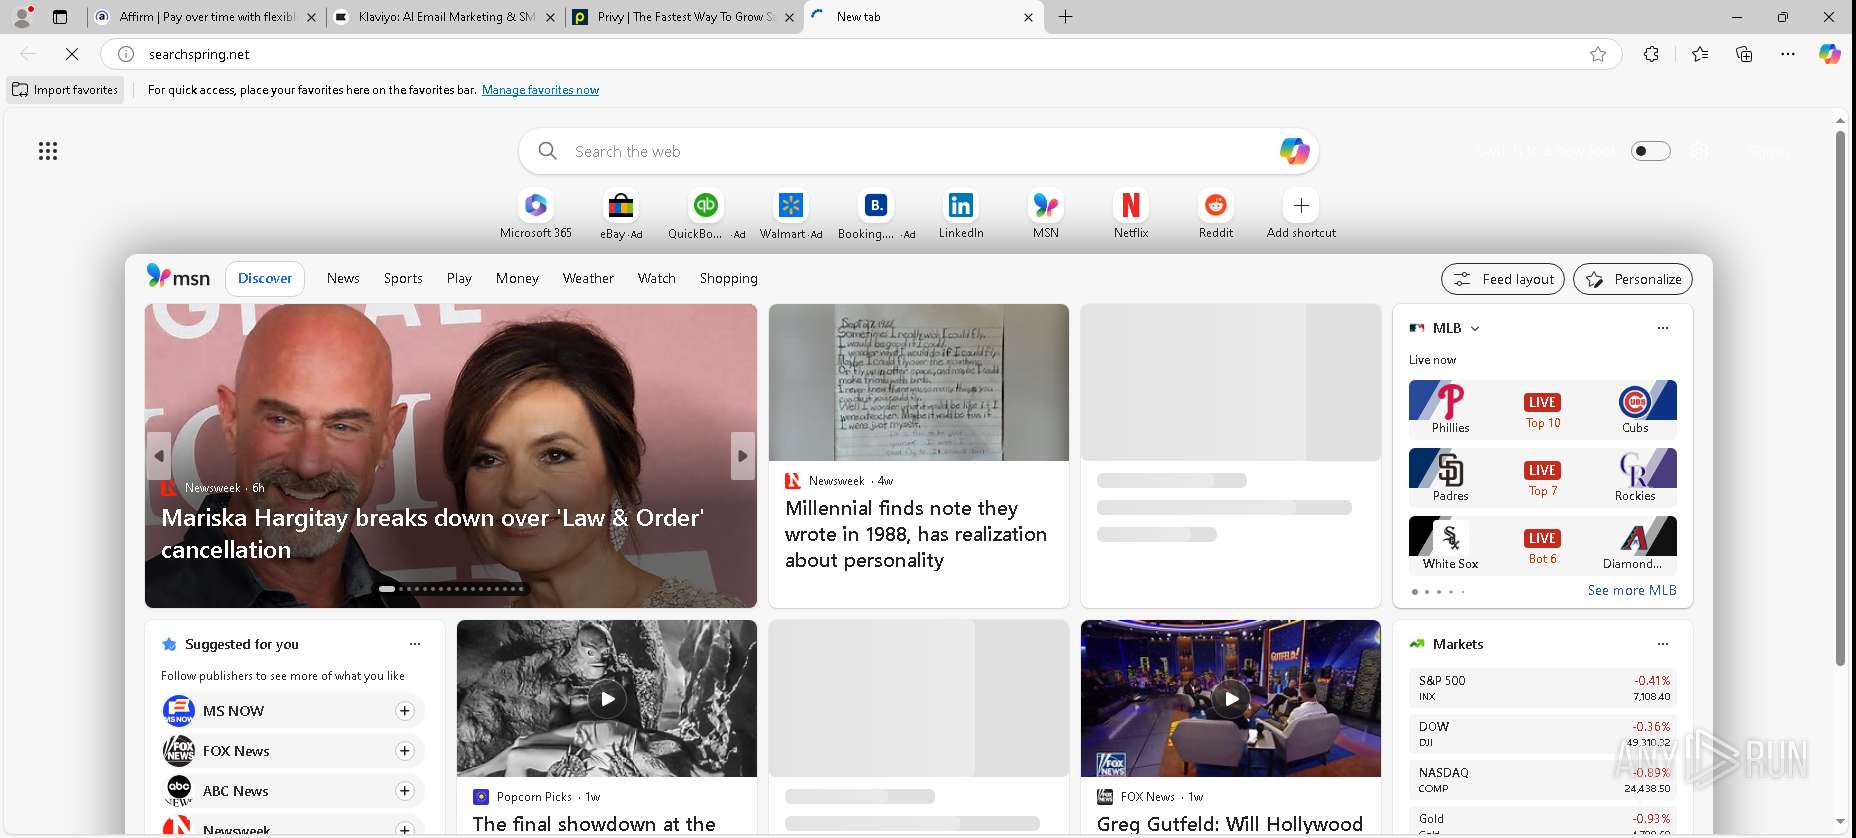This screenshot has height=838, width=1856.
Task: Click the page vertical scrollbar
Action: (x=1840, y=400)
